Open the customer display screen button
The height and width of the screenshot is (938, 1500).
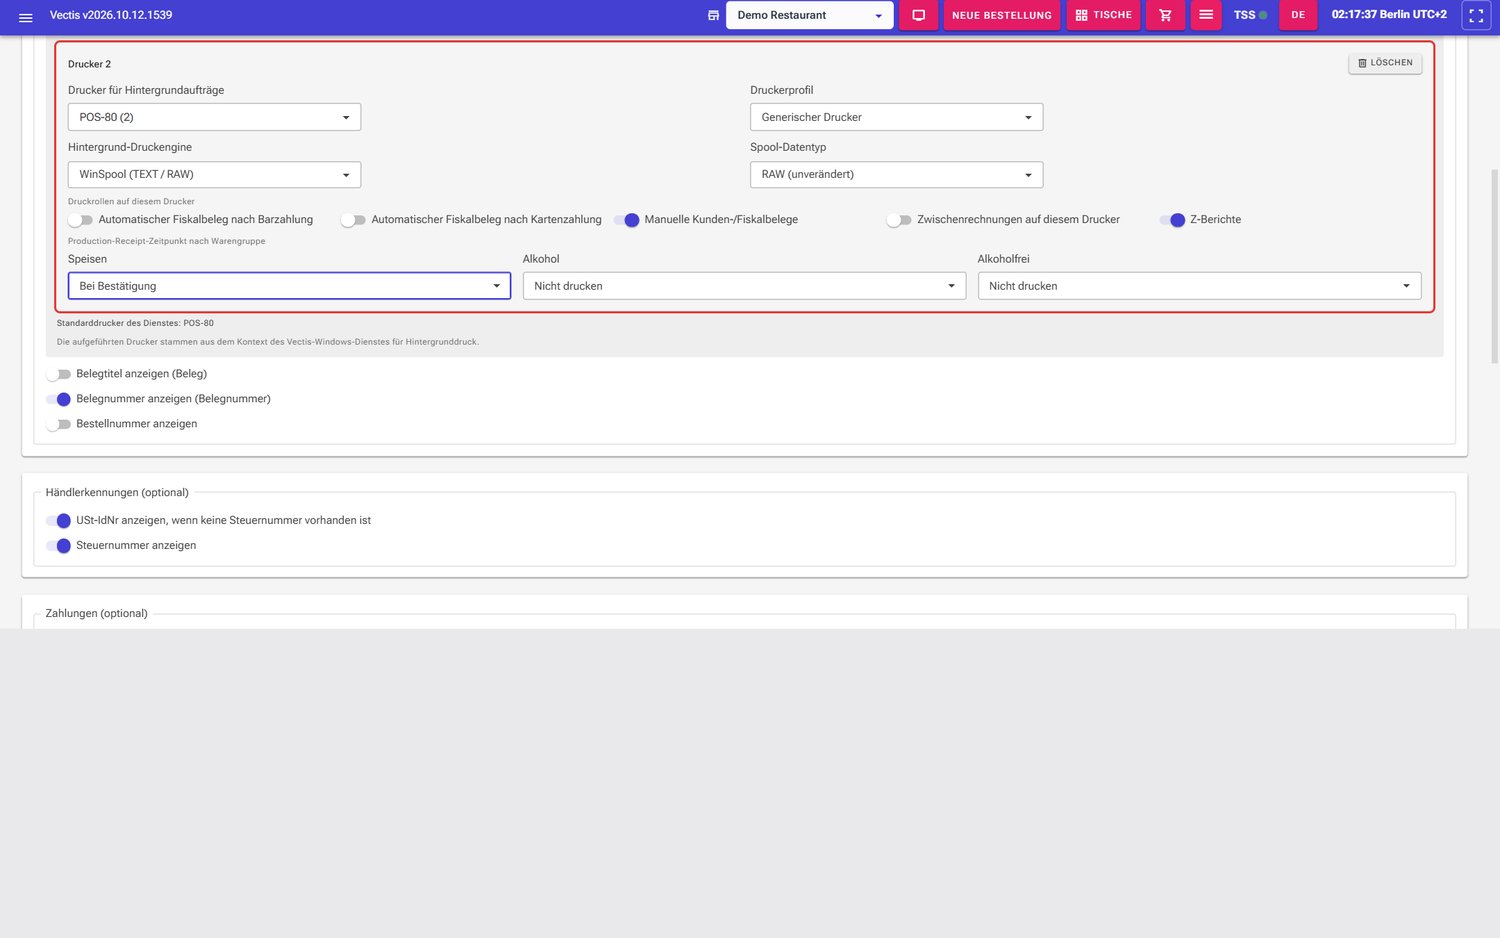point(918,15)
